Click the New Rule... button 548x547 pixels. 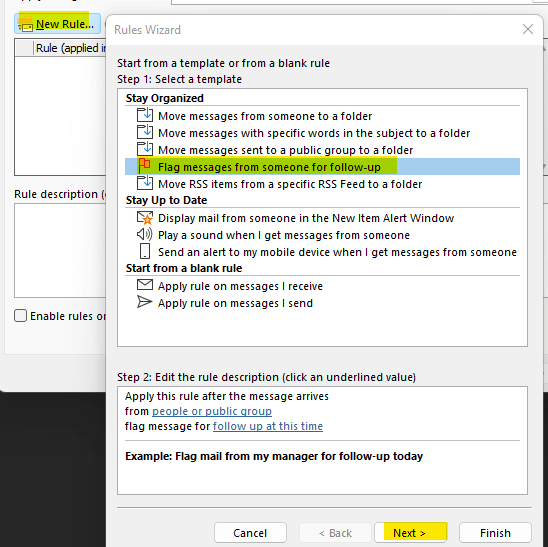(58, 24)
